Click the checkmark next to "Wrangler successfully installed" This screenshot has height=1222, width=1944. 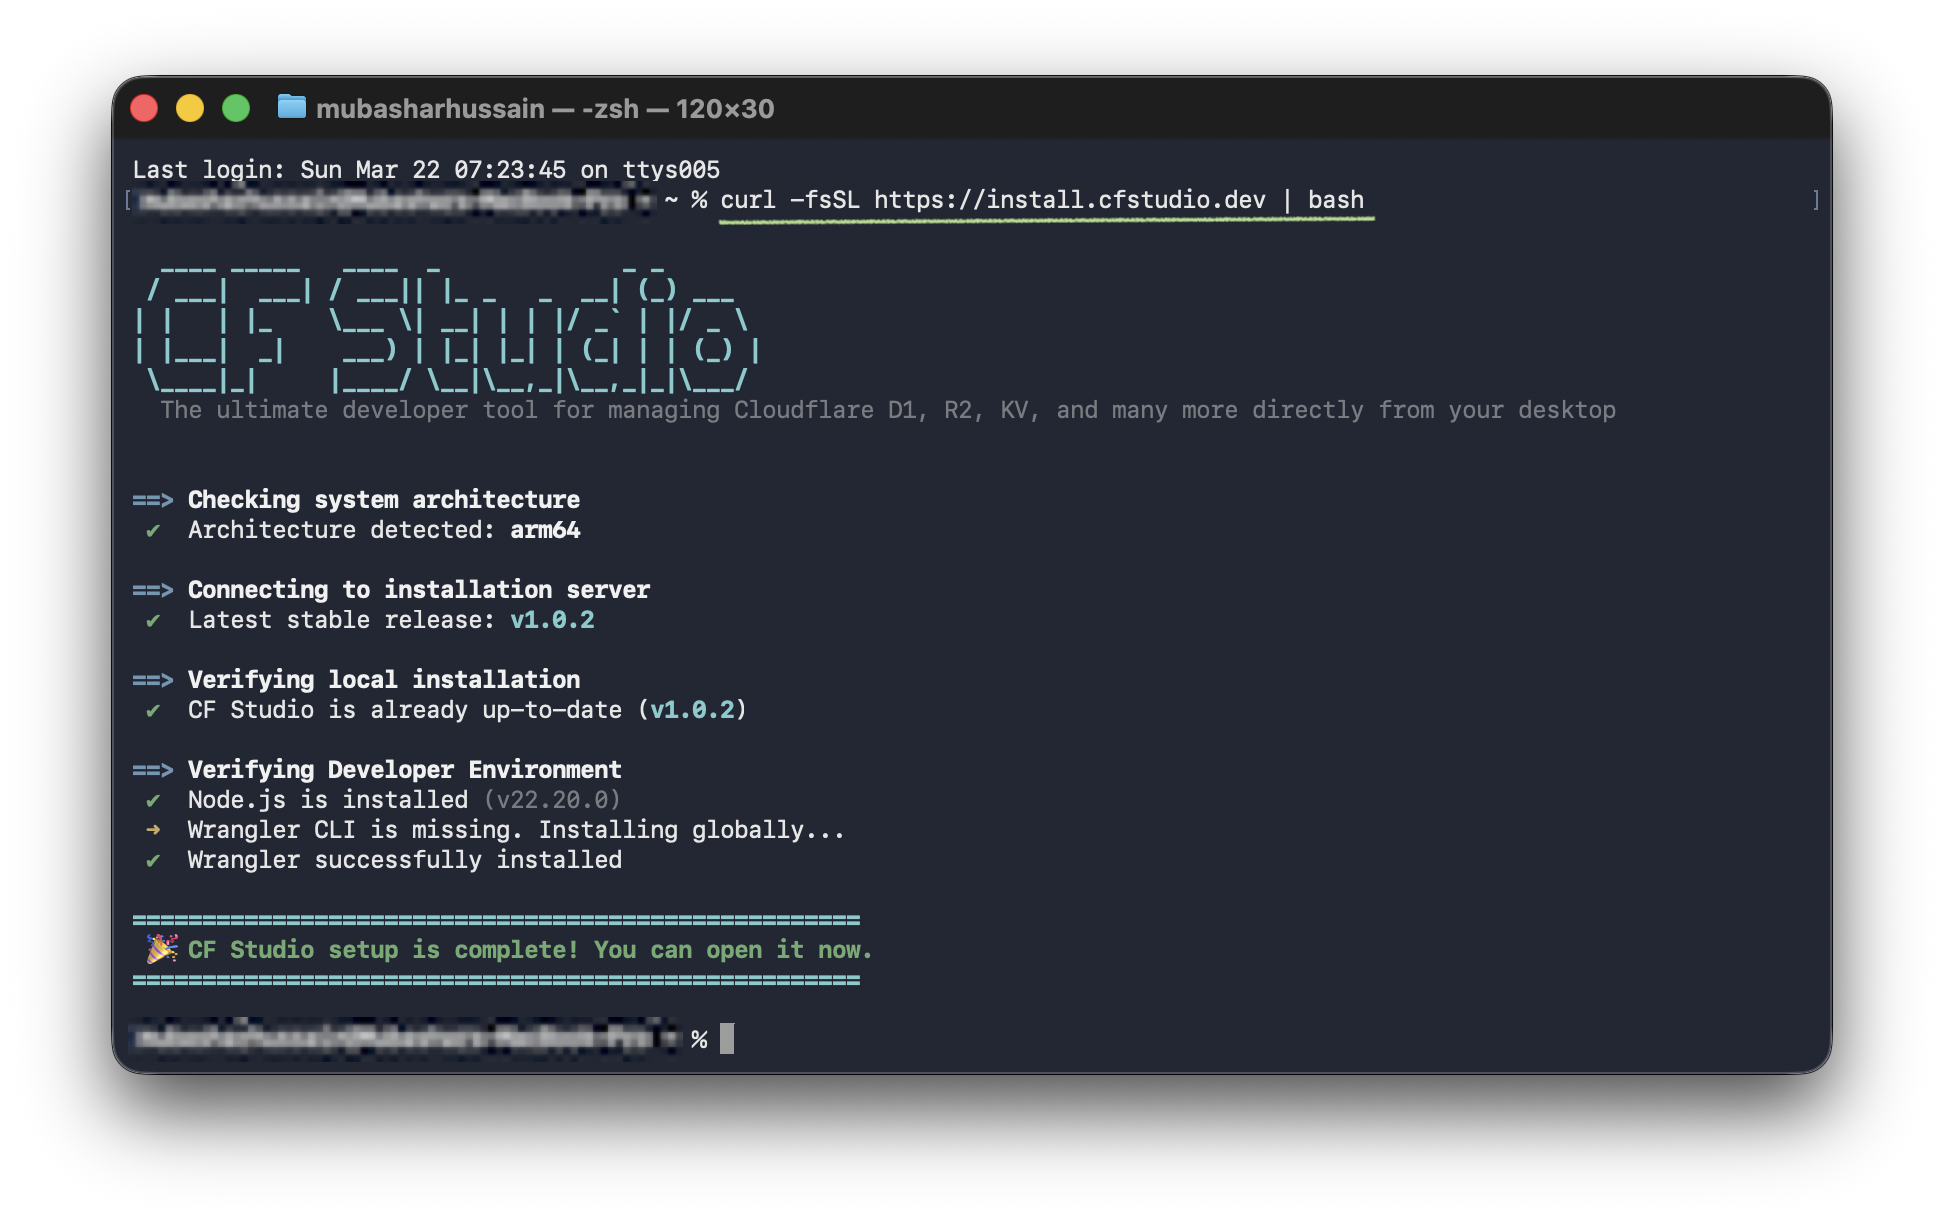153,859
